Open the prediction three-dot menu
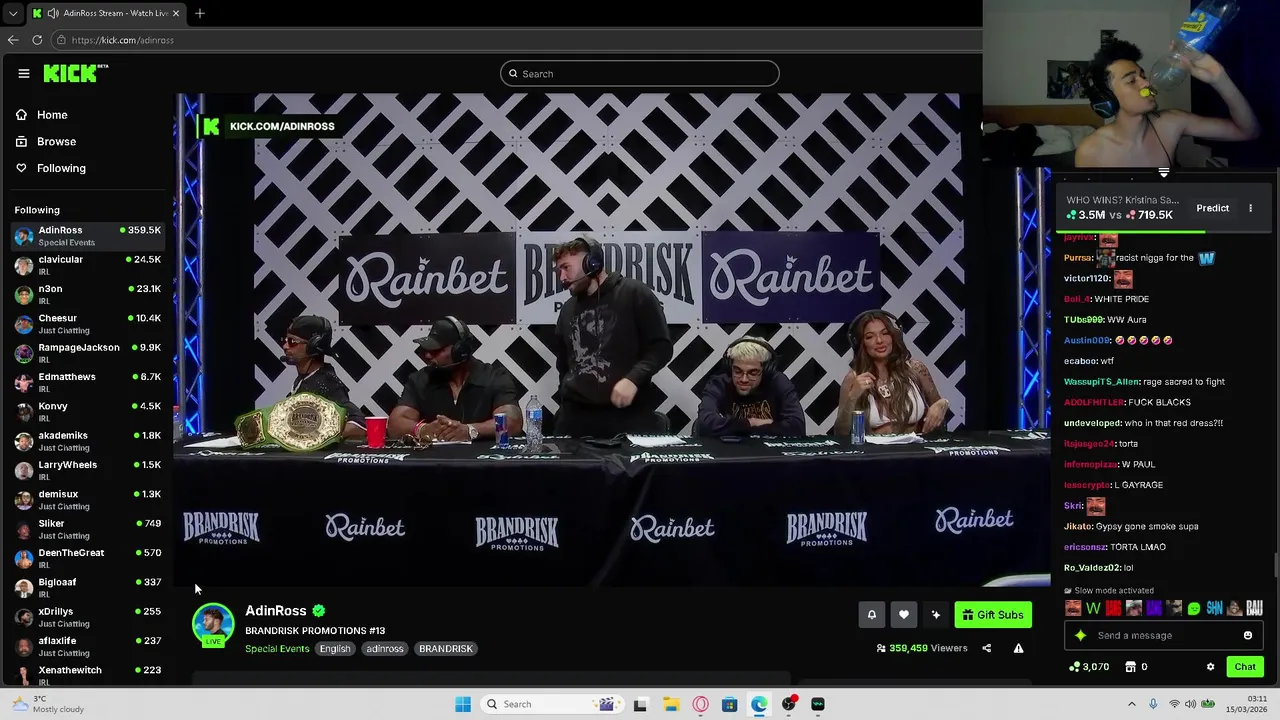 (x=1250, y=208)
